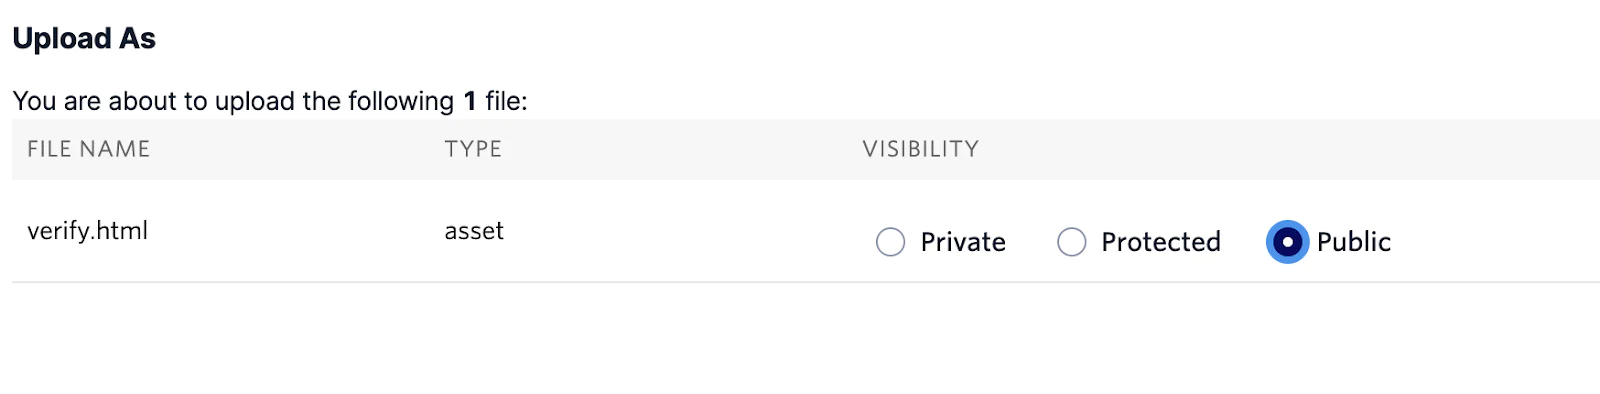Click the bold file count number 1
Screen dimensions: 1600x394
point(470,101)
